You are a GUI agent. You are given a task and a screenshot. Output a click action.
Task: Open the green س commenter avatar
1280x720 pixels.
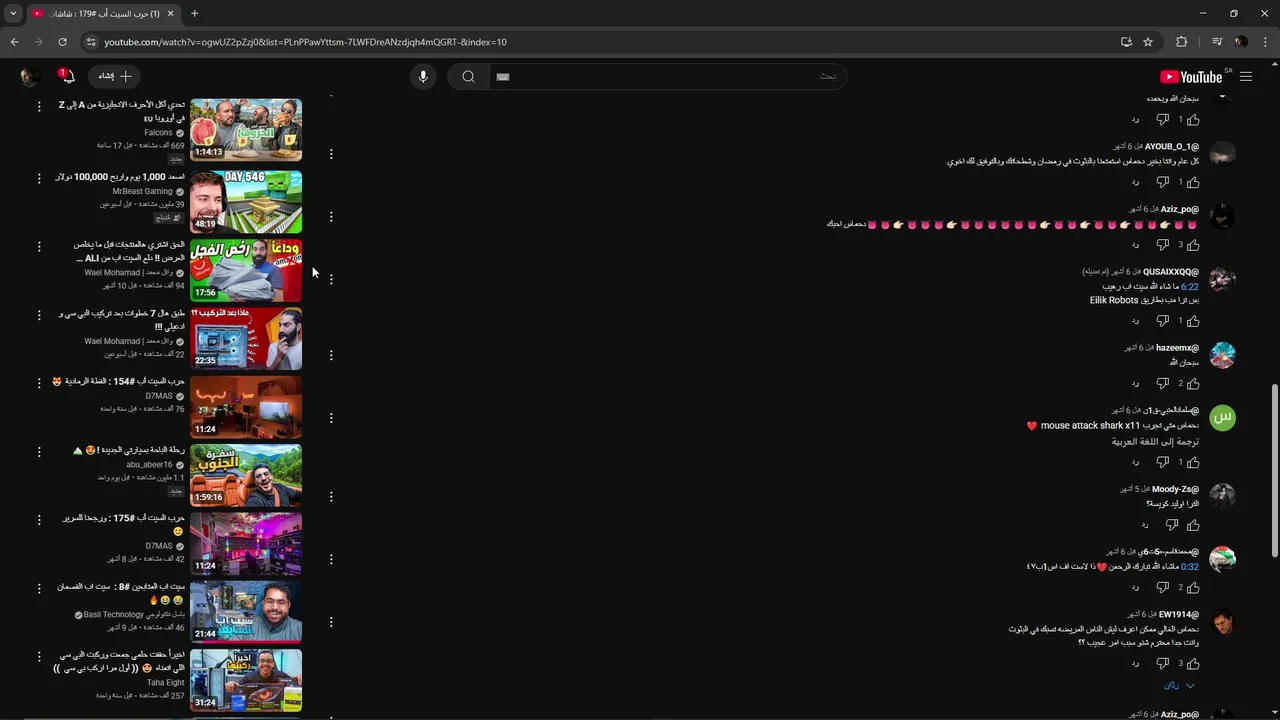[1222, 417]
